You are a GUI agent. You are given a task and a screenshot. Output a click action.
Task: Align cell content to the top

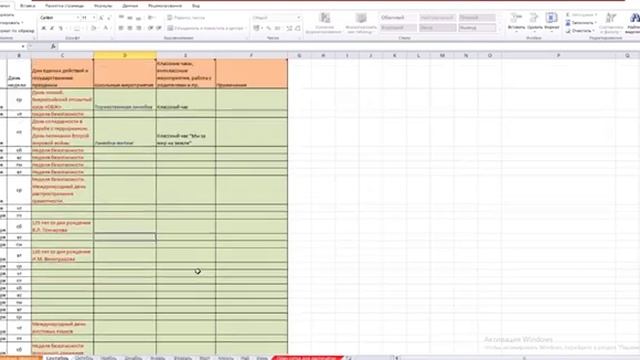(x=121, y=18)
